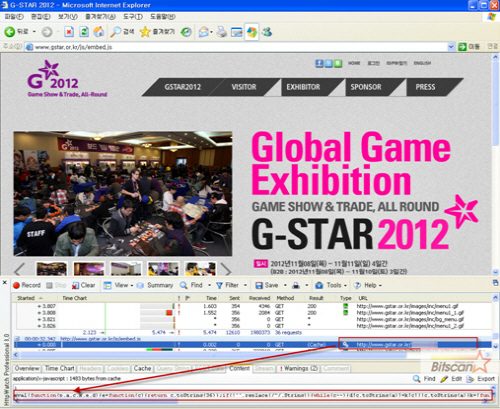This screenshot has width=500, height=409.
Task: Click Edit in the content pane
Action: click(x=451, y=379)
